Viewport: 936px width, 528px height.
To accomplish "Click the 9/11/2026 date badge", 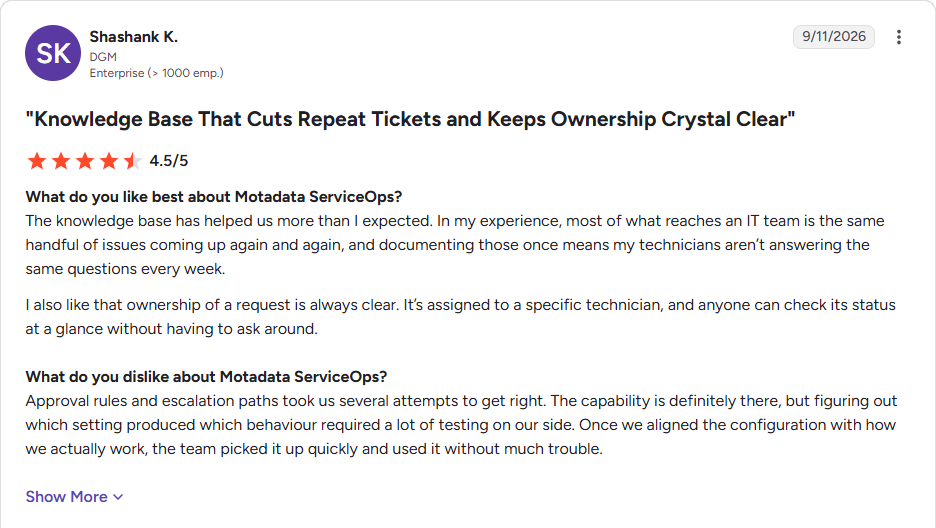I will coord(834,36).
